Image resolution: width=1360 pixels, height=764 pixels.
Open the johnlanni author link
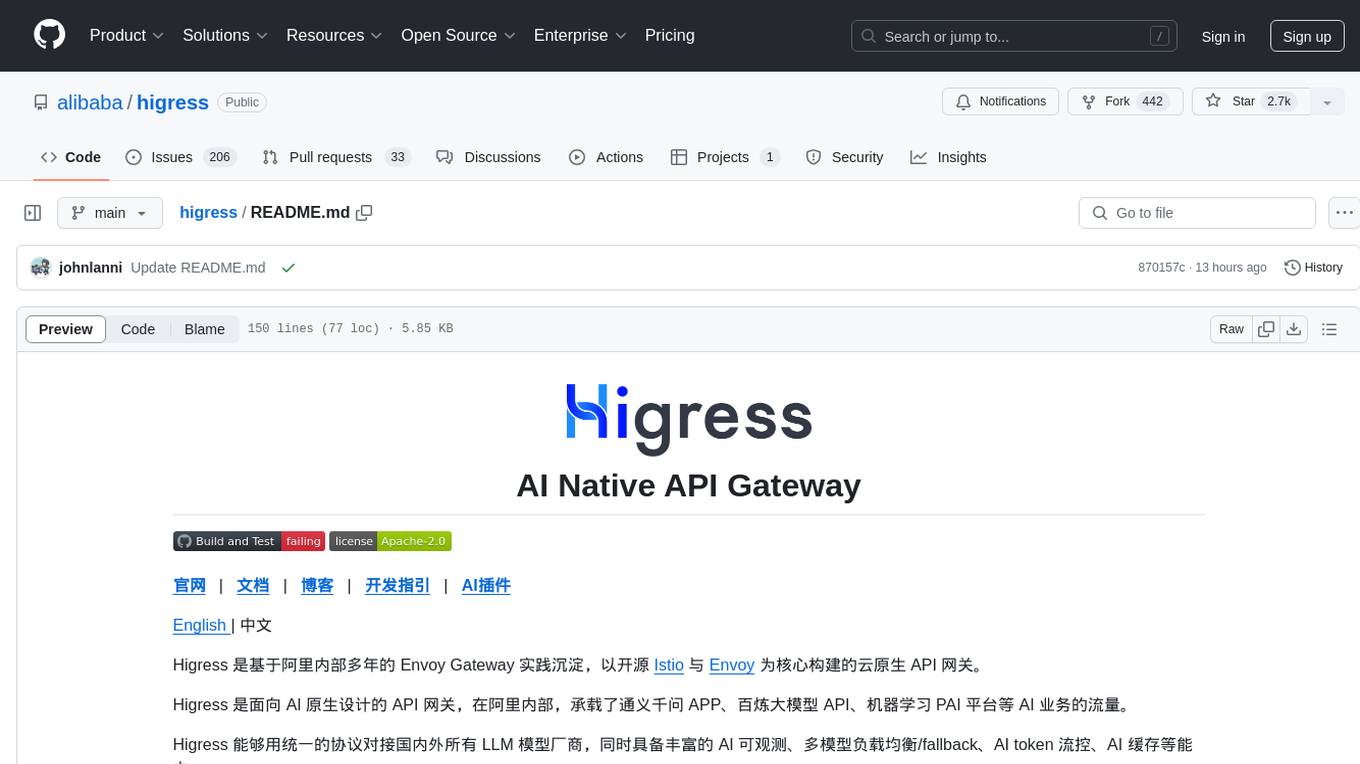point(91,267)
